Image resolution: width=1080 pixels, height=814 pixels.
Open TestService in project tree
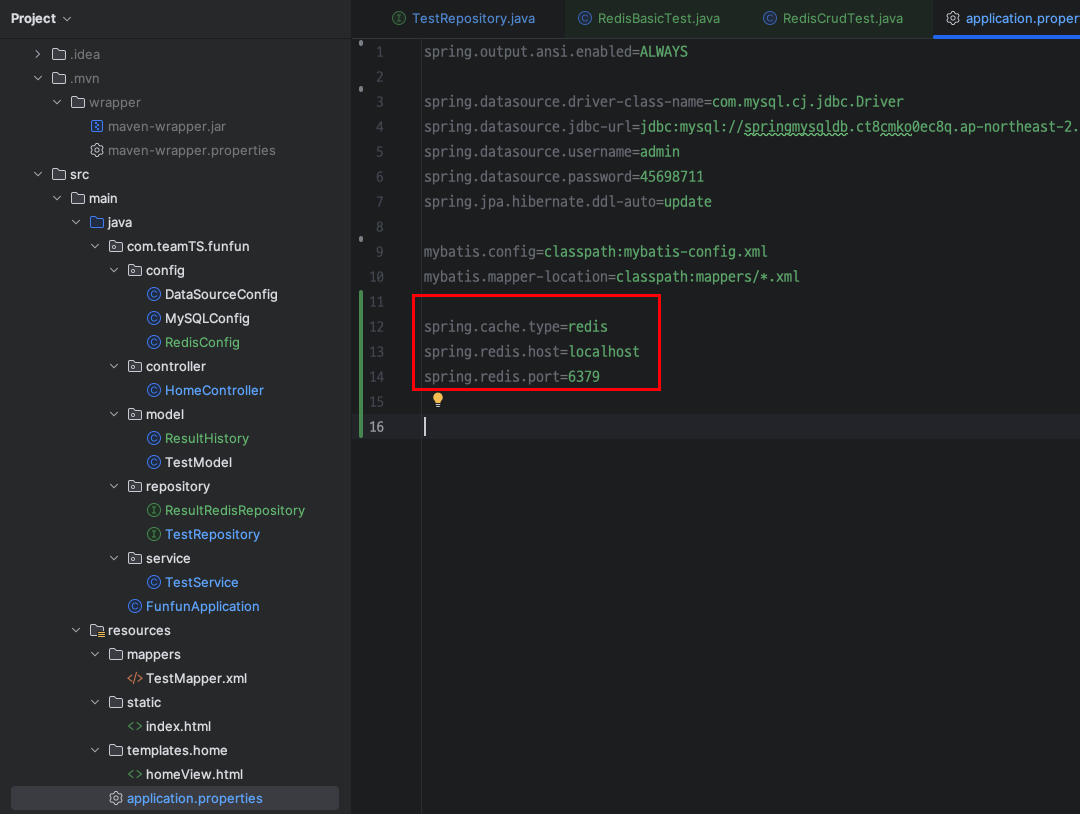click(x=202, y=583)
